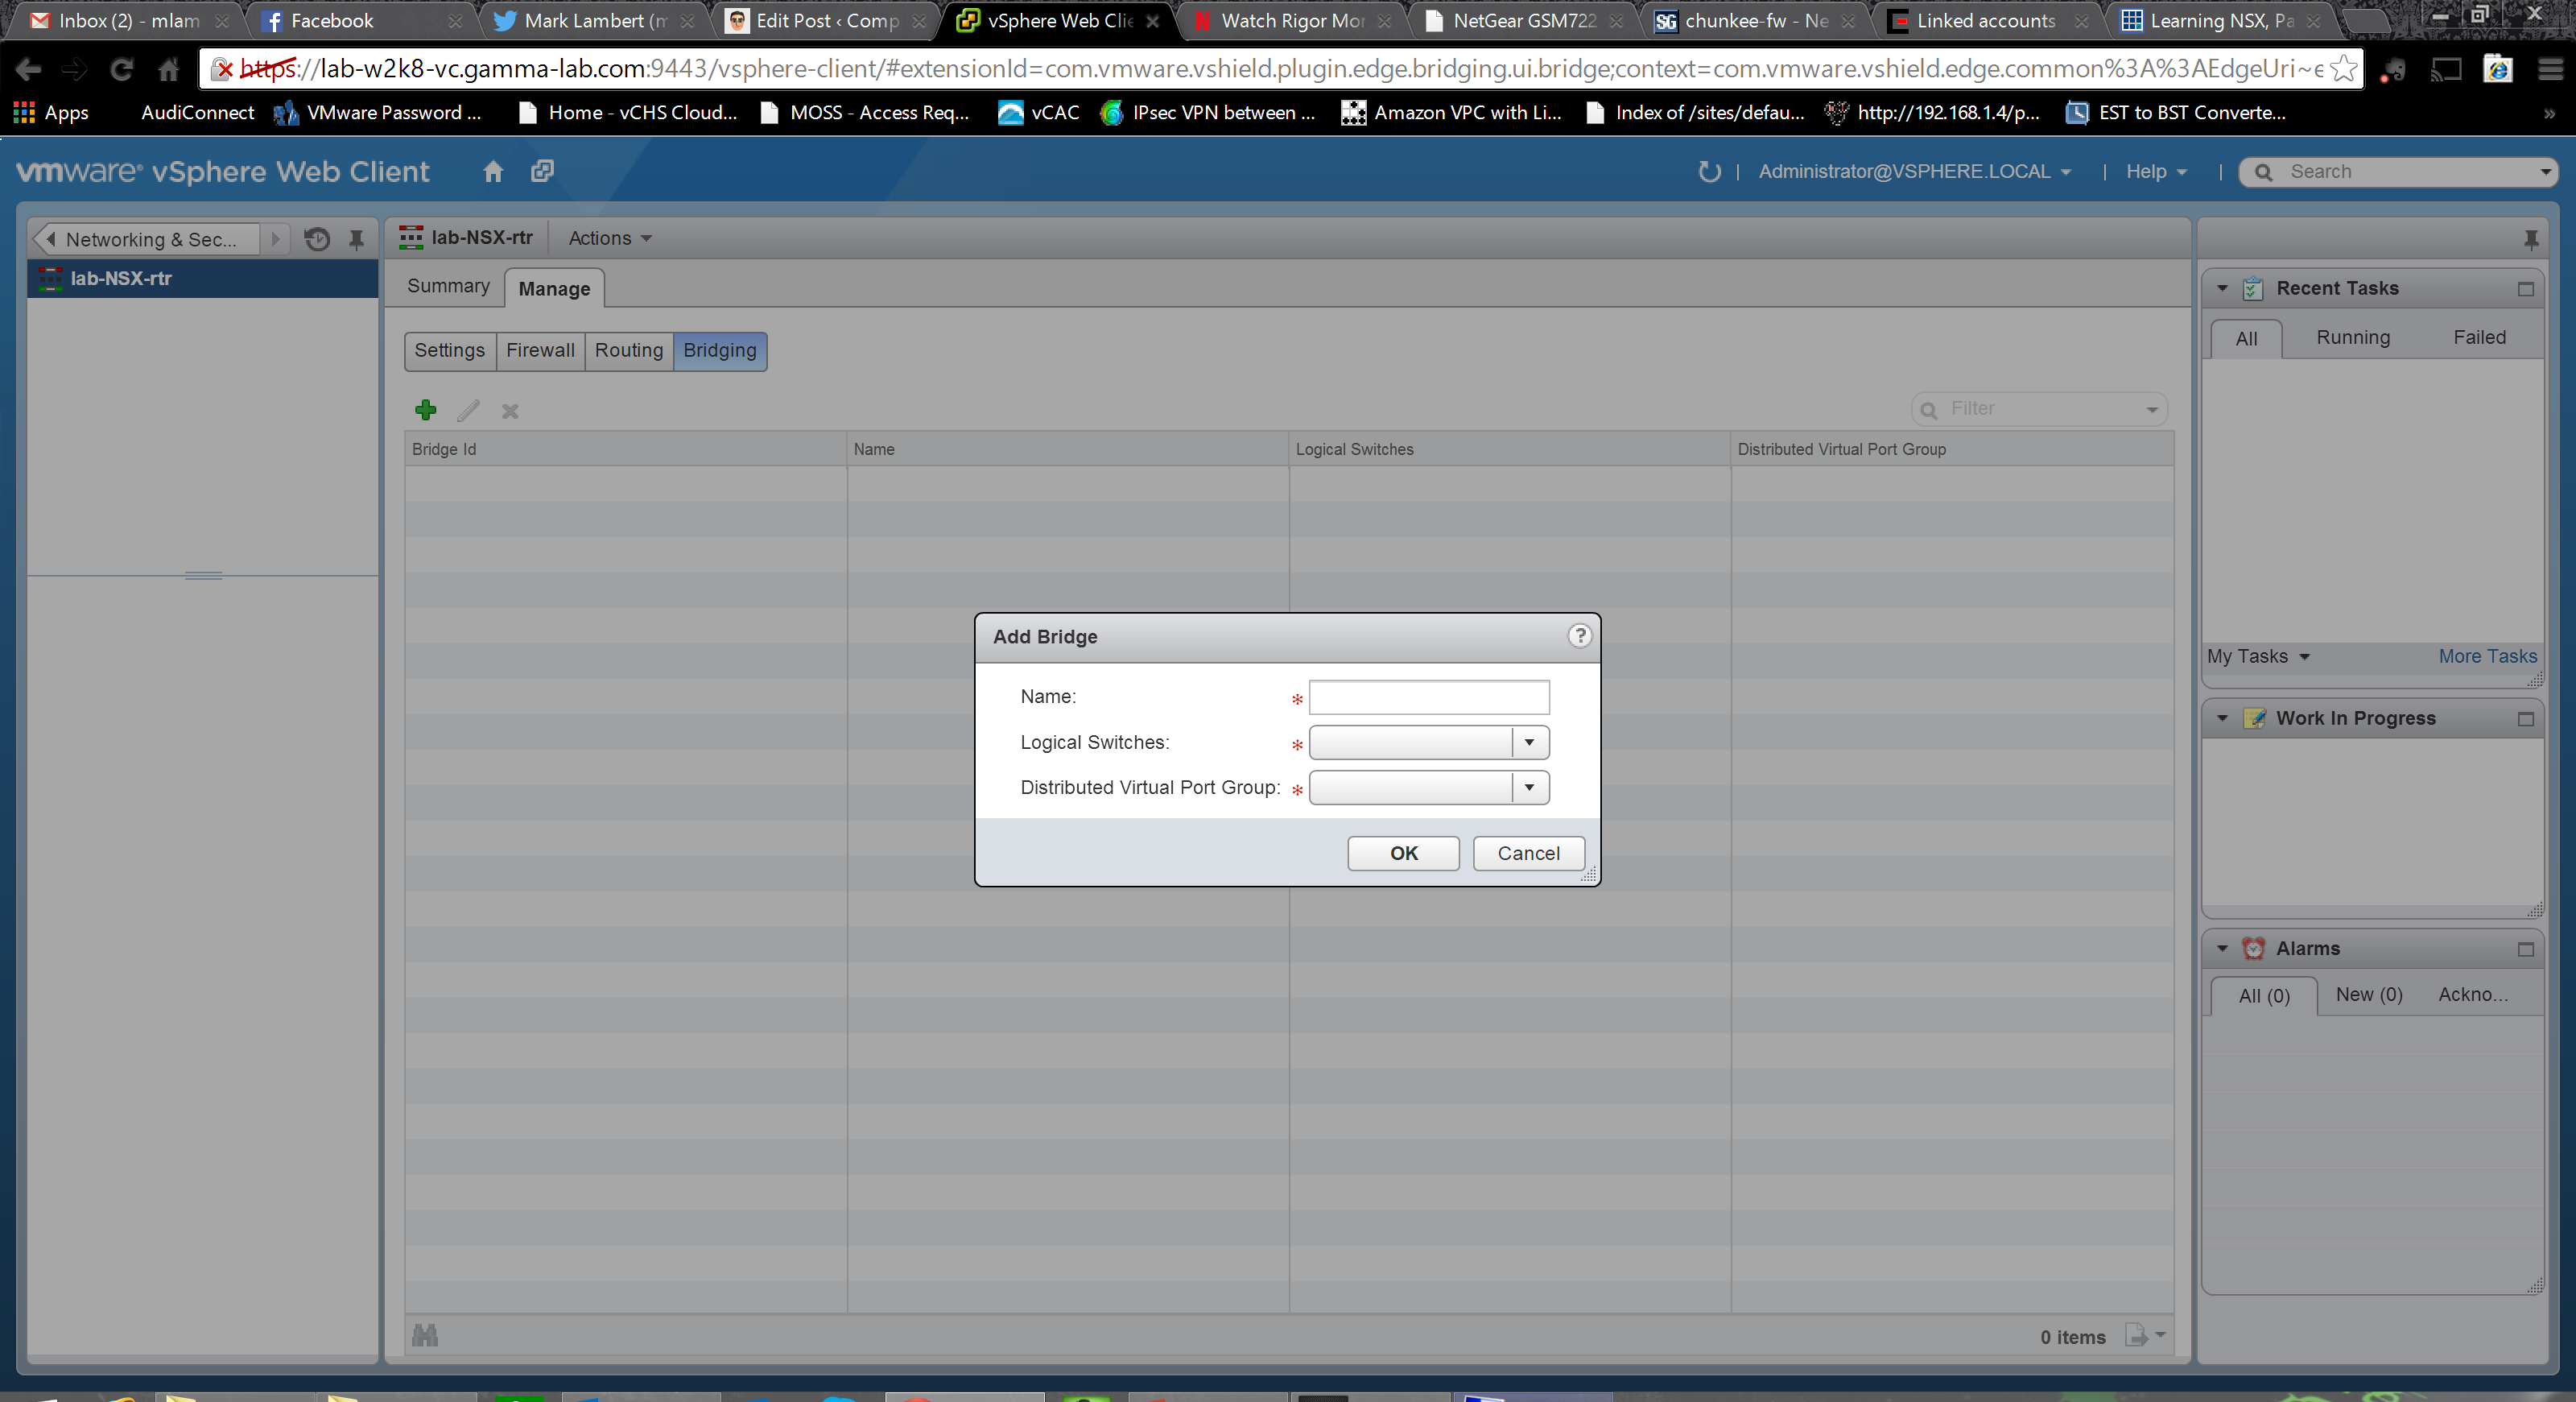2576x1402 pixels.
Task: Open the Distributed Virtual Port Group dropdown
Action: (x=1529, y=788)
